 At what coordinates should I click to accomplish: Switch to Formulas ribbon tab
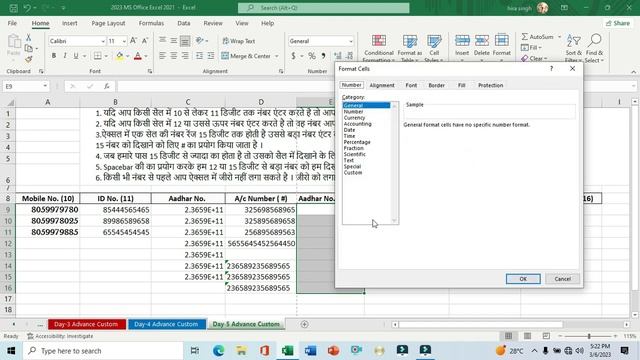(151, 23)
